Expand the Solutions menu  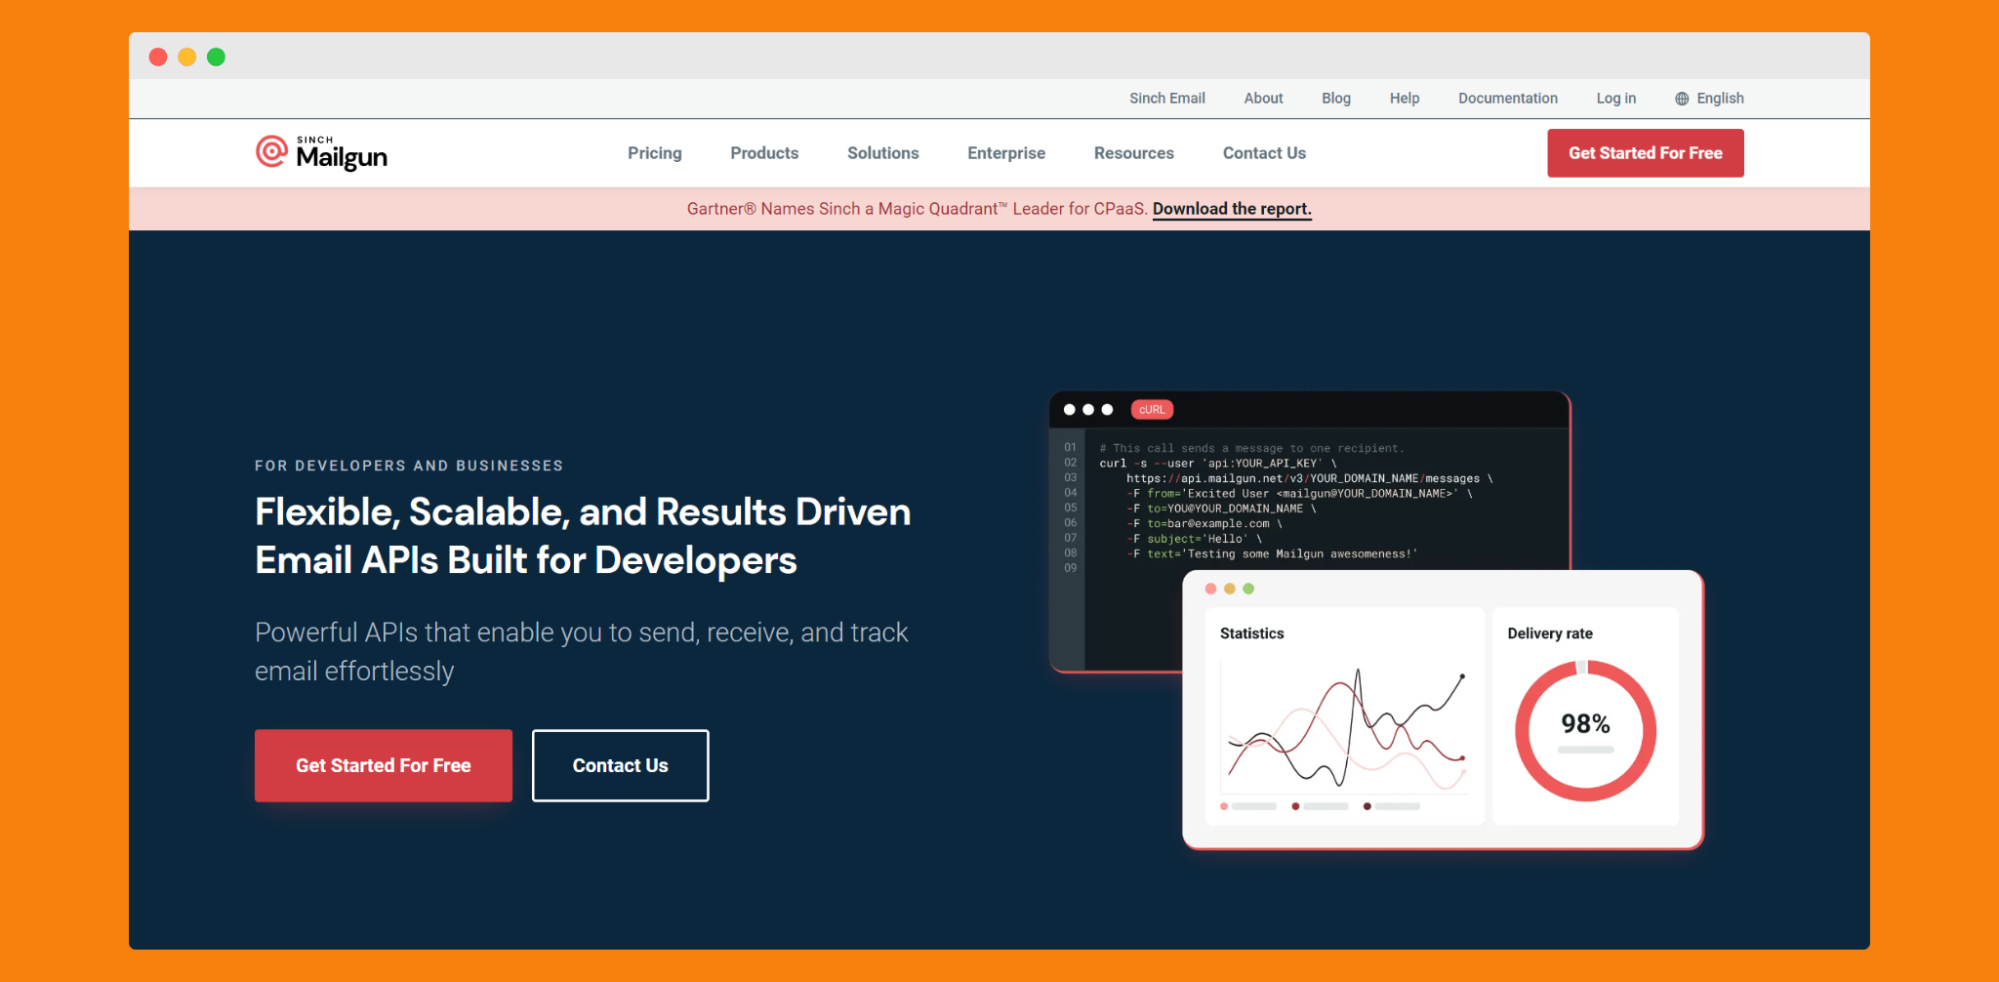[882, 153]
